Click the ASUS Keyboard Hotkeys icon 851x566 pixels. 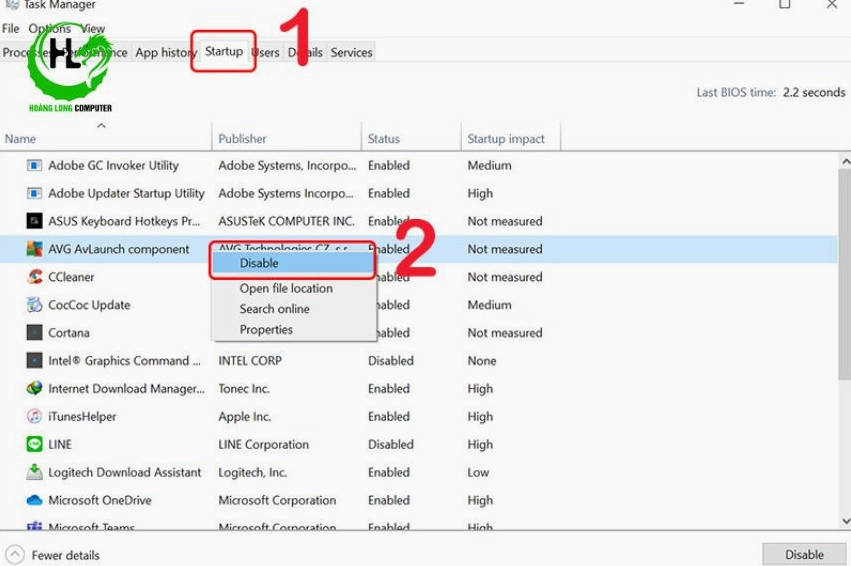coord(34,222)
